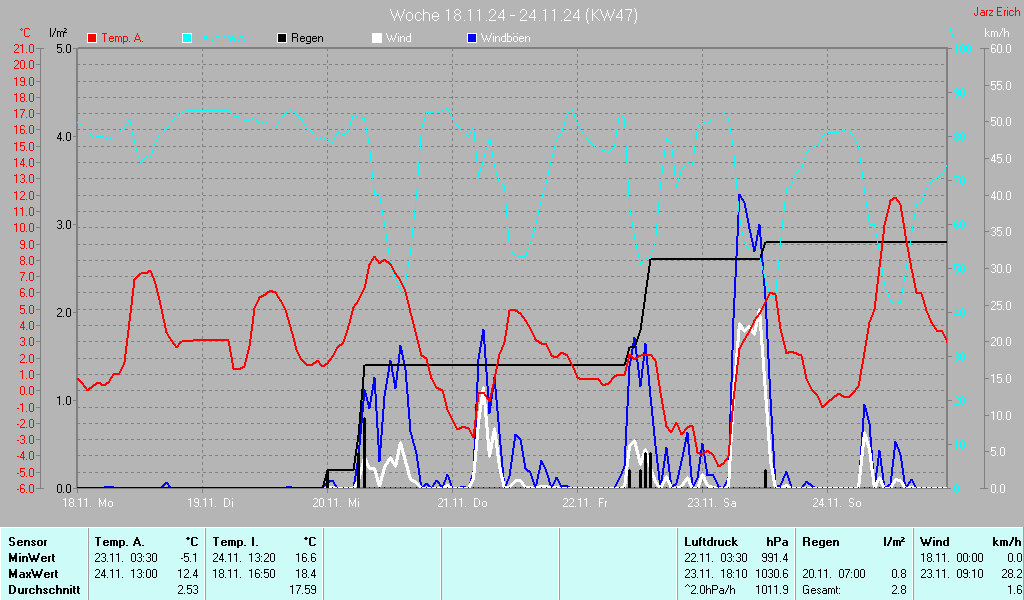Select the 24.11. So date marker

click(x=836, y=502)
